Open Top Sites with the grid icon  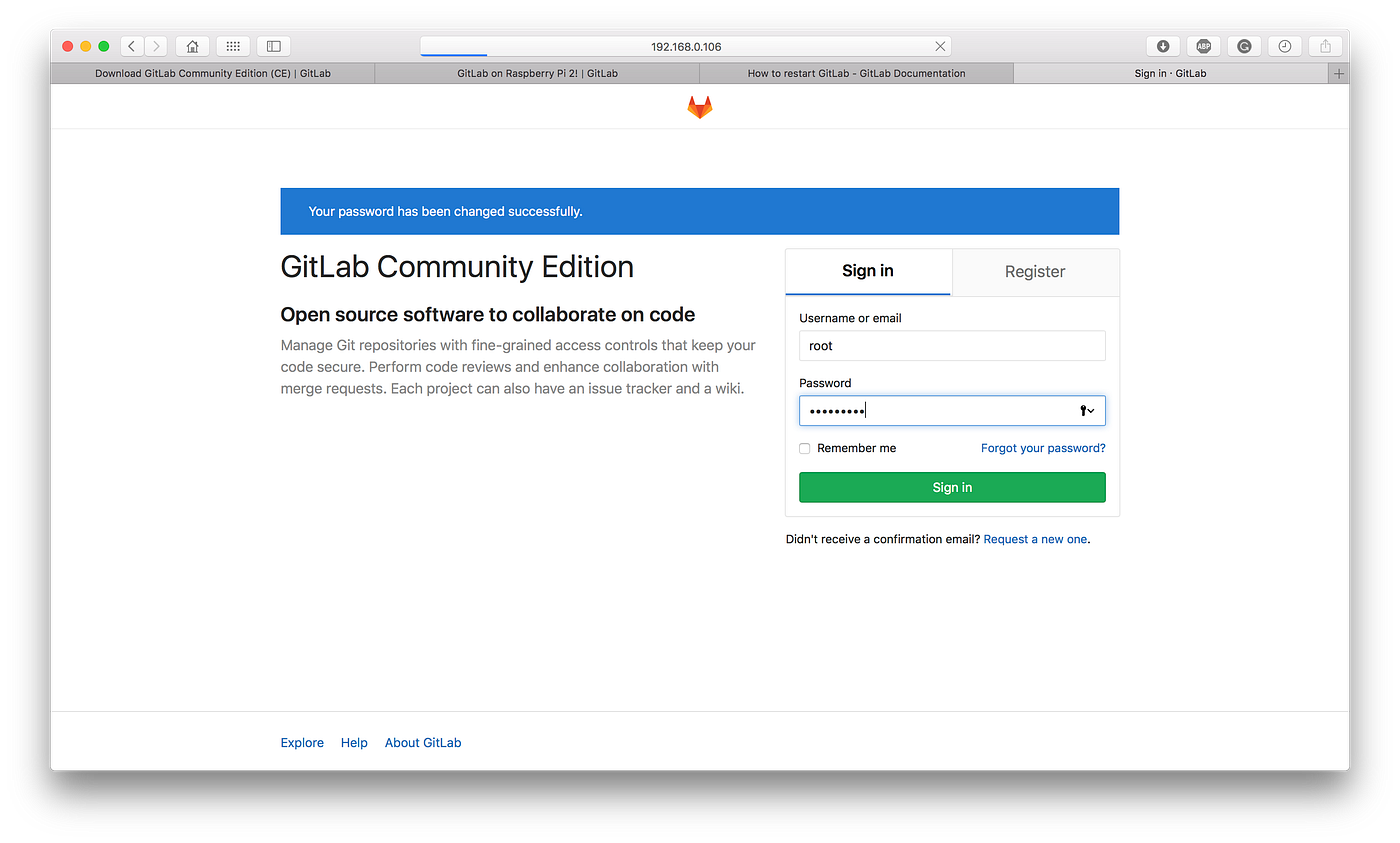233,46
